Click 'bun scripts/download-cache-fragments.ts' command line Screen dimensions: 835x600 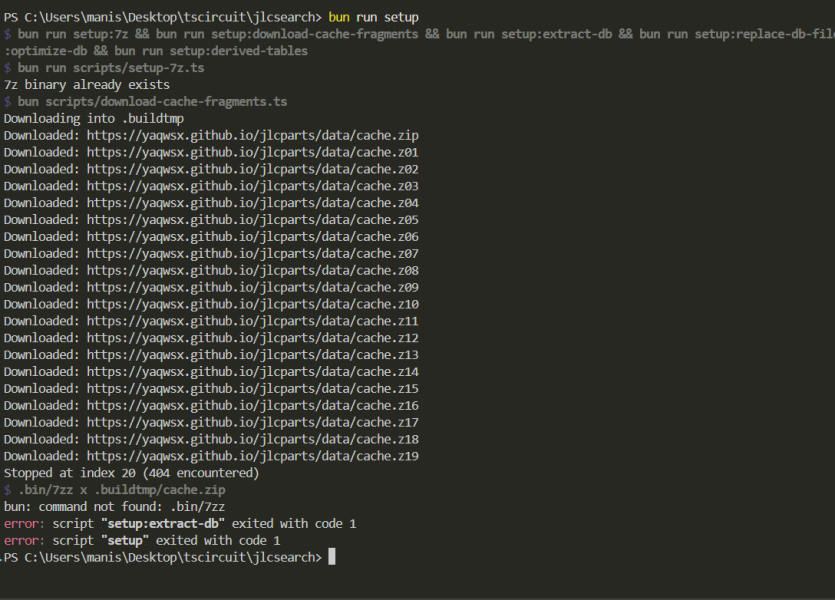pyautogui.click(x=152, y=101)
